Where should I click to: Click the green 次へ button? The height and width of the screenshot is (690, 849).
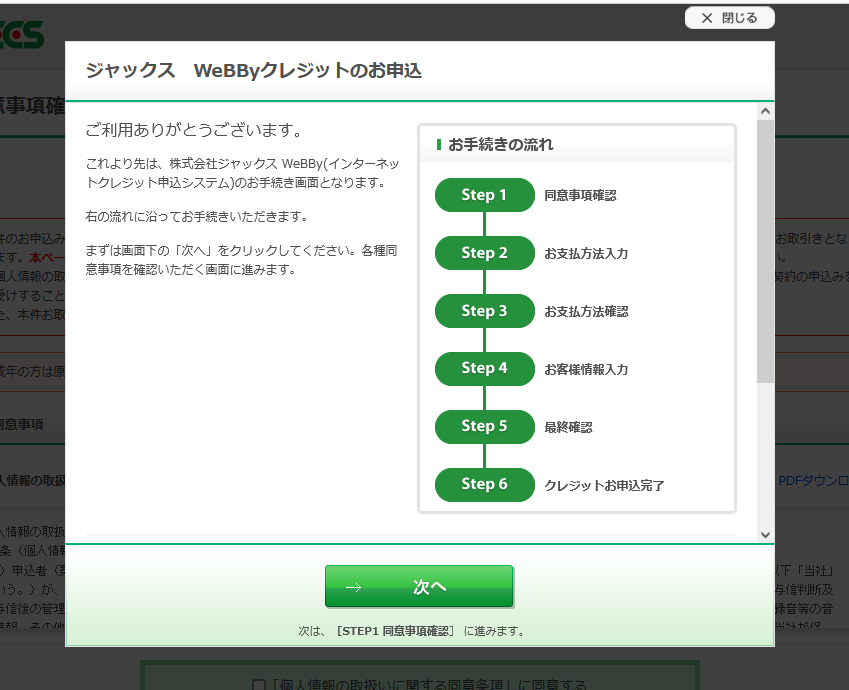(418, 587)
